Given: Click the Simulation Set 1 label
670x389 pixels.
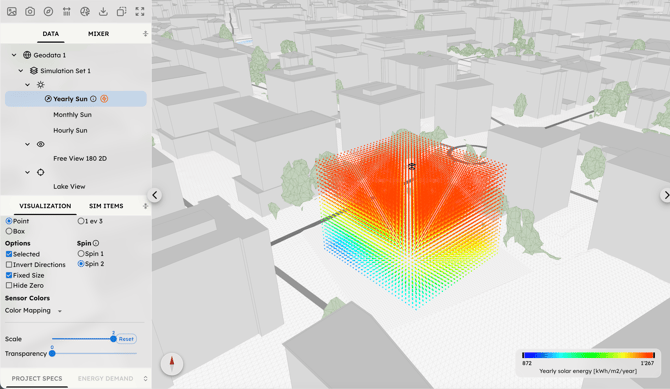Looking at the screenshot, I should (x=65, y=71).
